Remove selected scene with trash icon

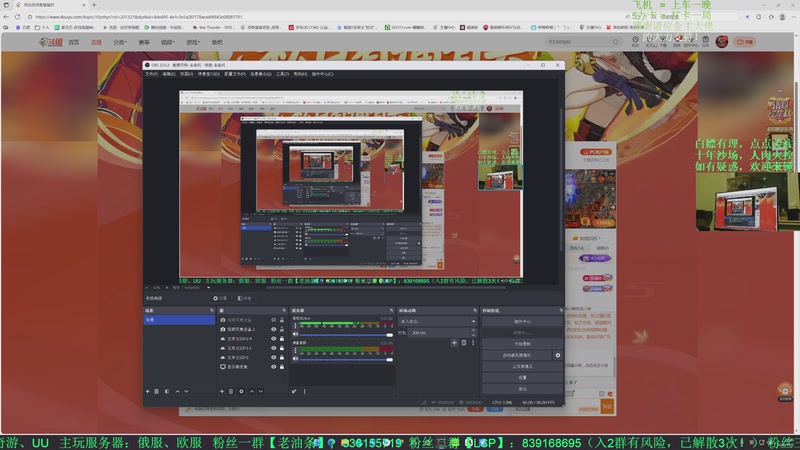click(157, 391)
